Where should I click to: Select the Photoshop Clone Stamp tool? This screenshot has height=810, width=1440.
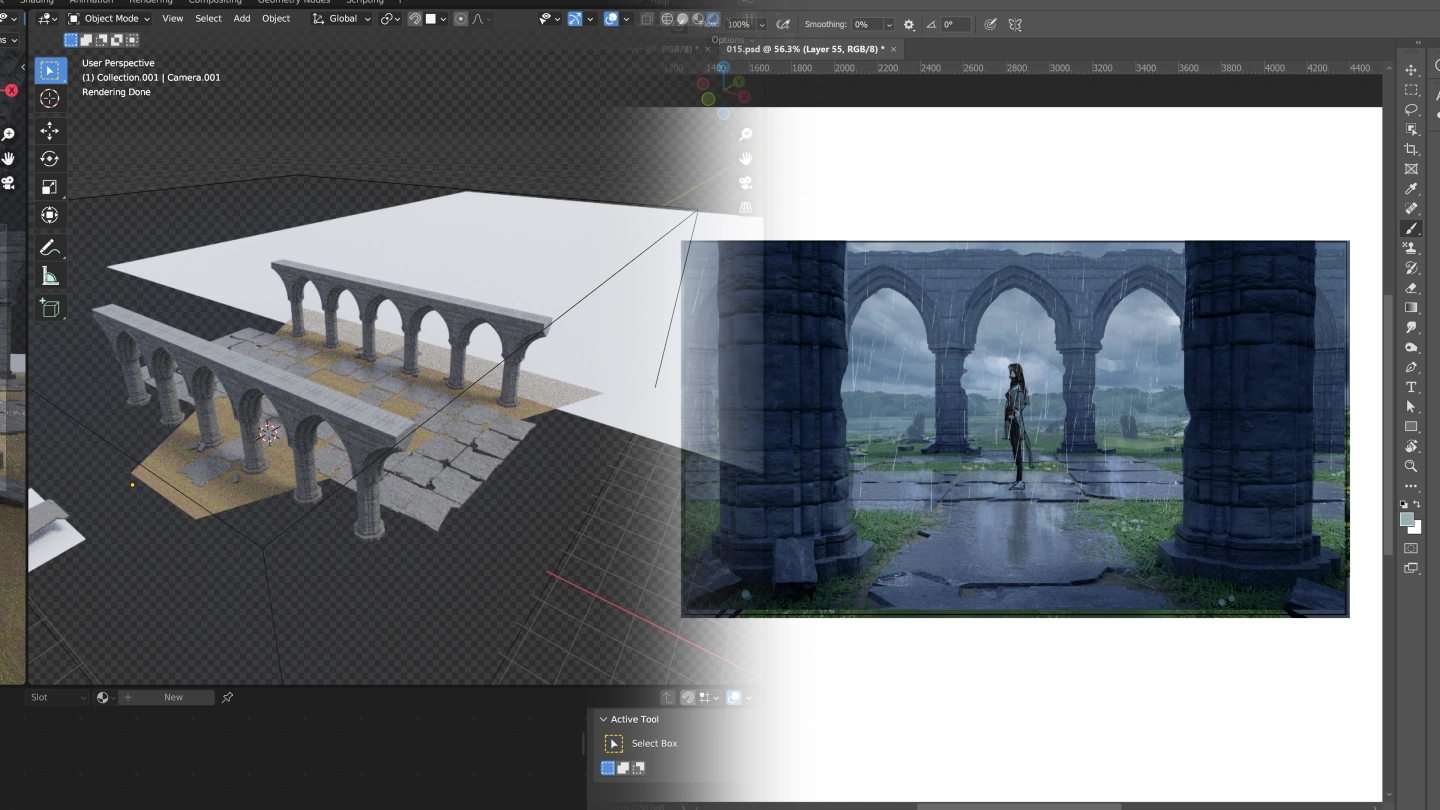pos(1411,248)
